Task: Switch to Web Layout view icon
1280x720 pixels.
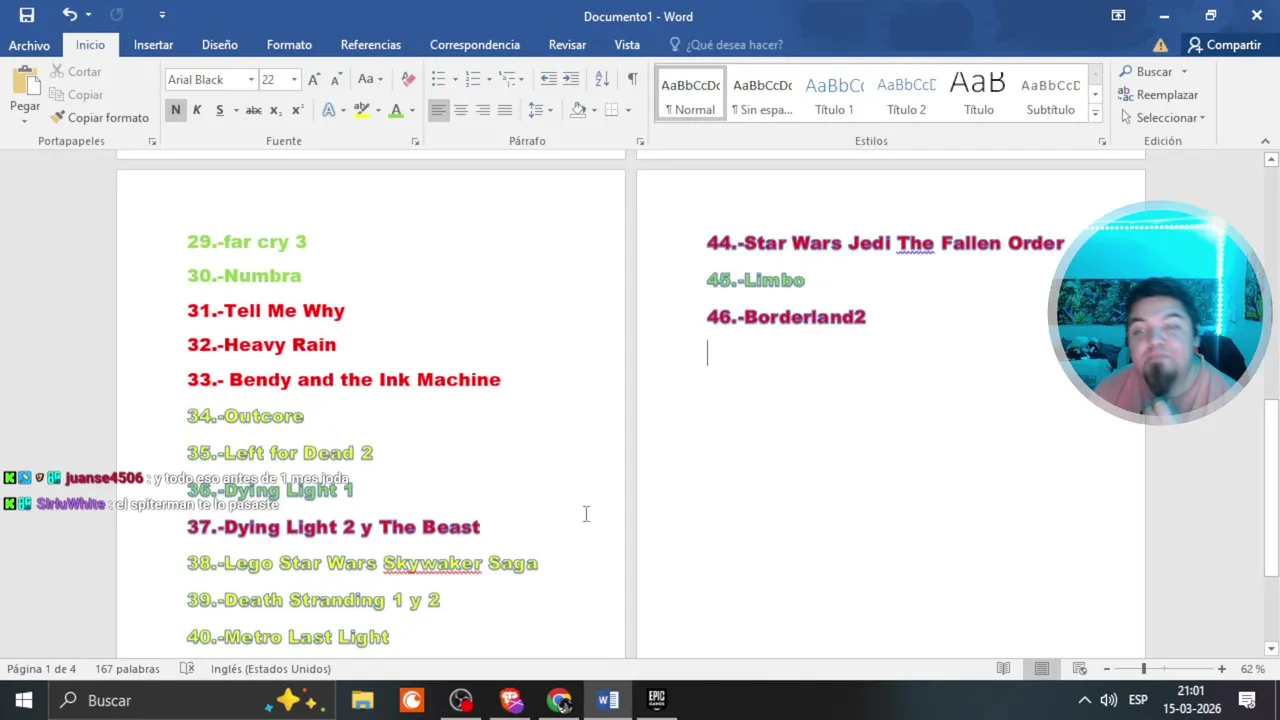Action: (1079, 668)
